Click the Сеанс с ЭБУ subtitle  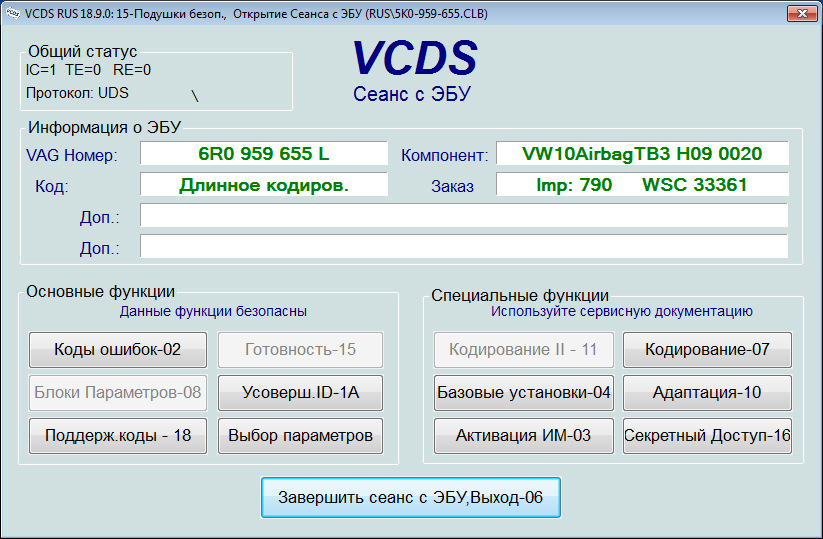click(x=412, y=94)
